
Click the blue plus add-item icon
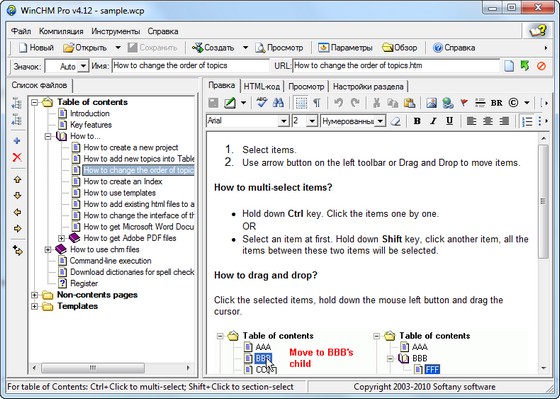pyautogui.click(x=17, y=141)
